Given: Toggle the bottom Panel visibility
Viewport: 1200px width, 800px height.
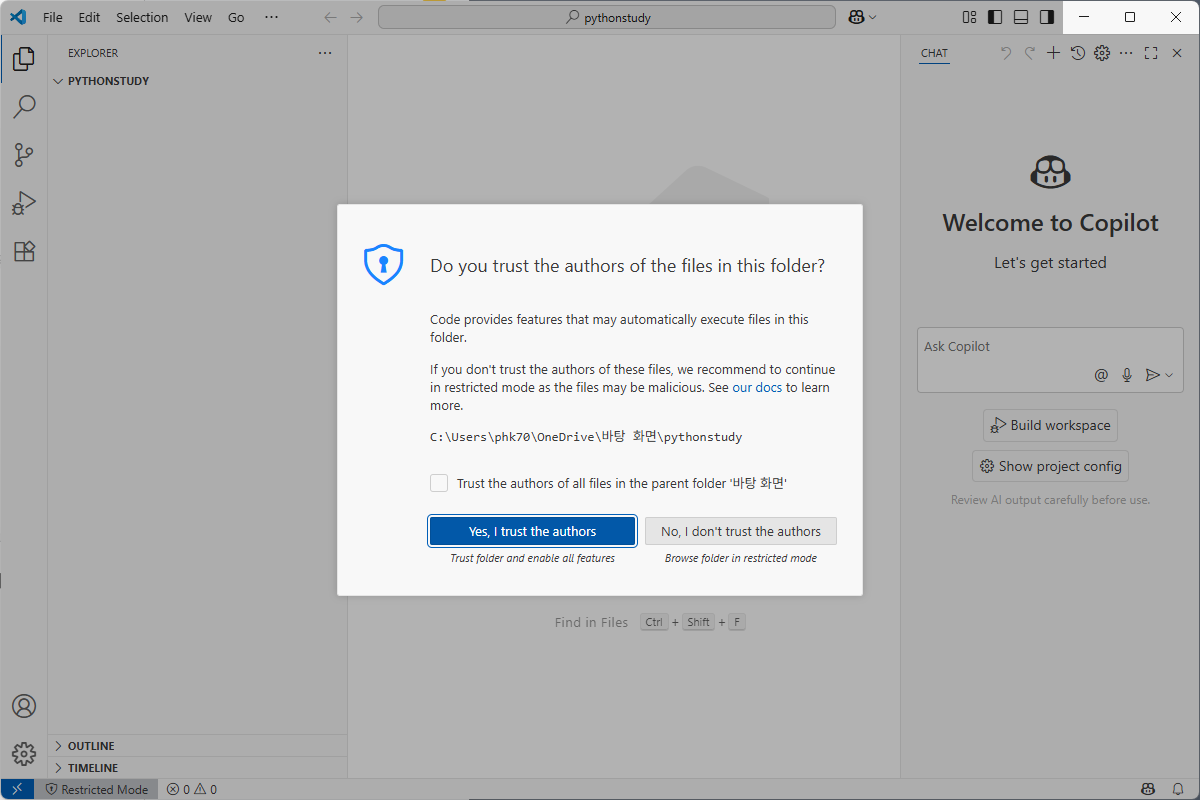Looking at the screenshot, I should [x=1021, y=17].
